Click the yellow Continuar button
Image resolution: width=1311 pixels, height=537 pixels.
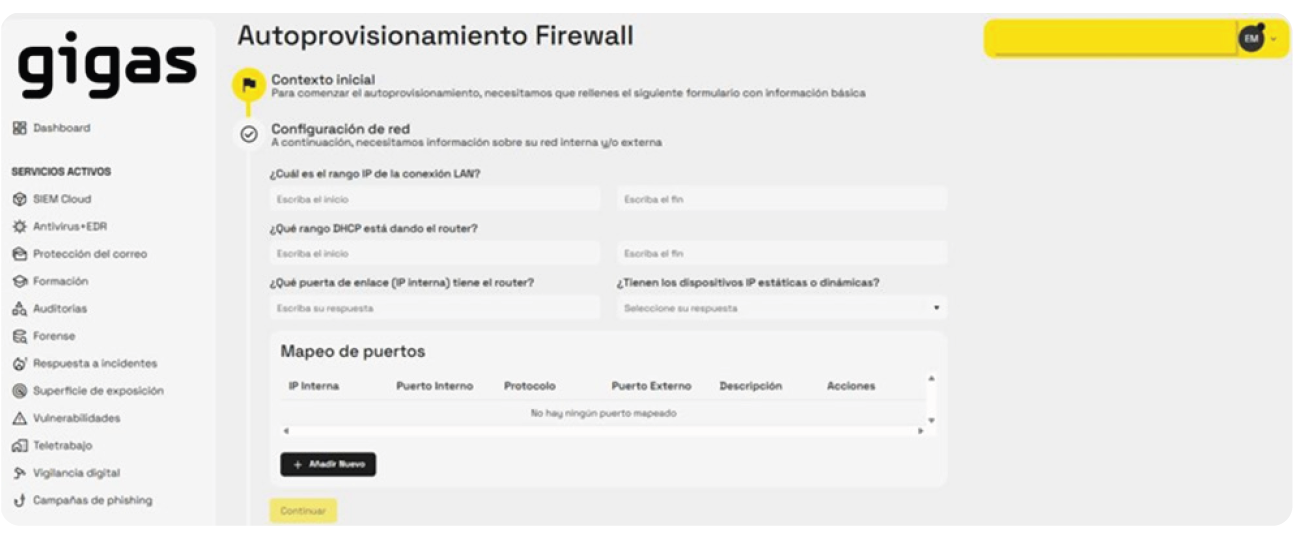(303, 511)
